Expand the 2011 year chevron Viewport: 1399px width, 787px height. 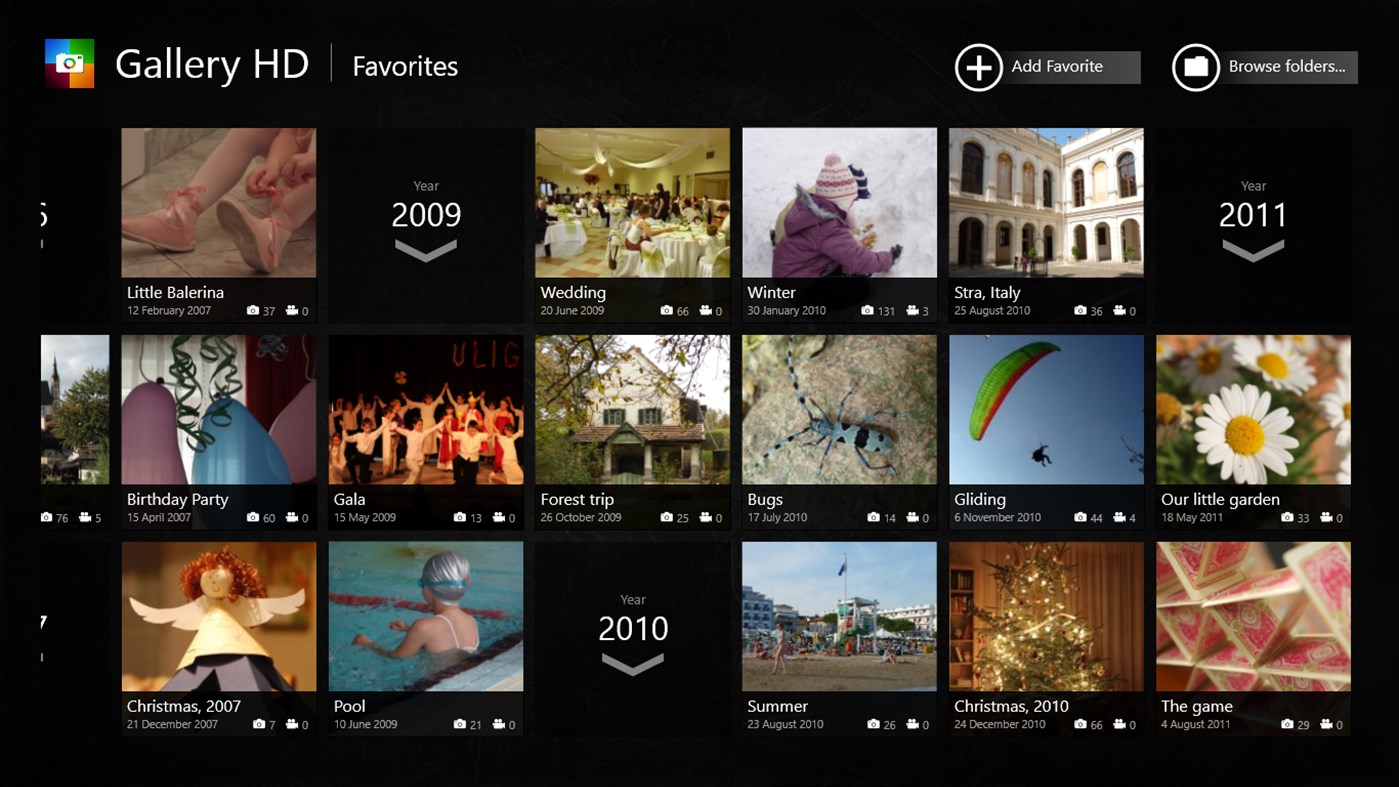click(x=1253, y=250)
